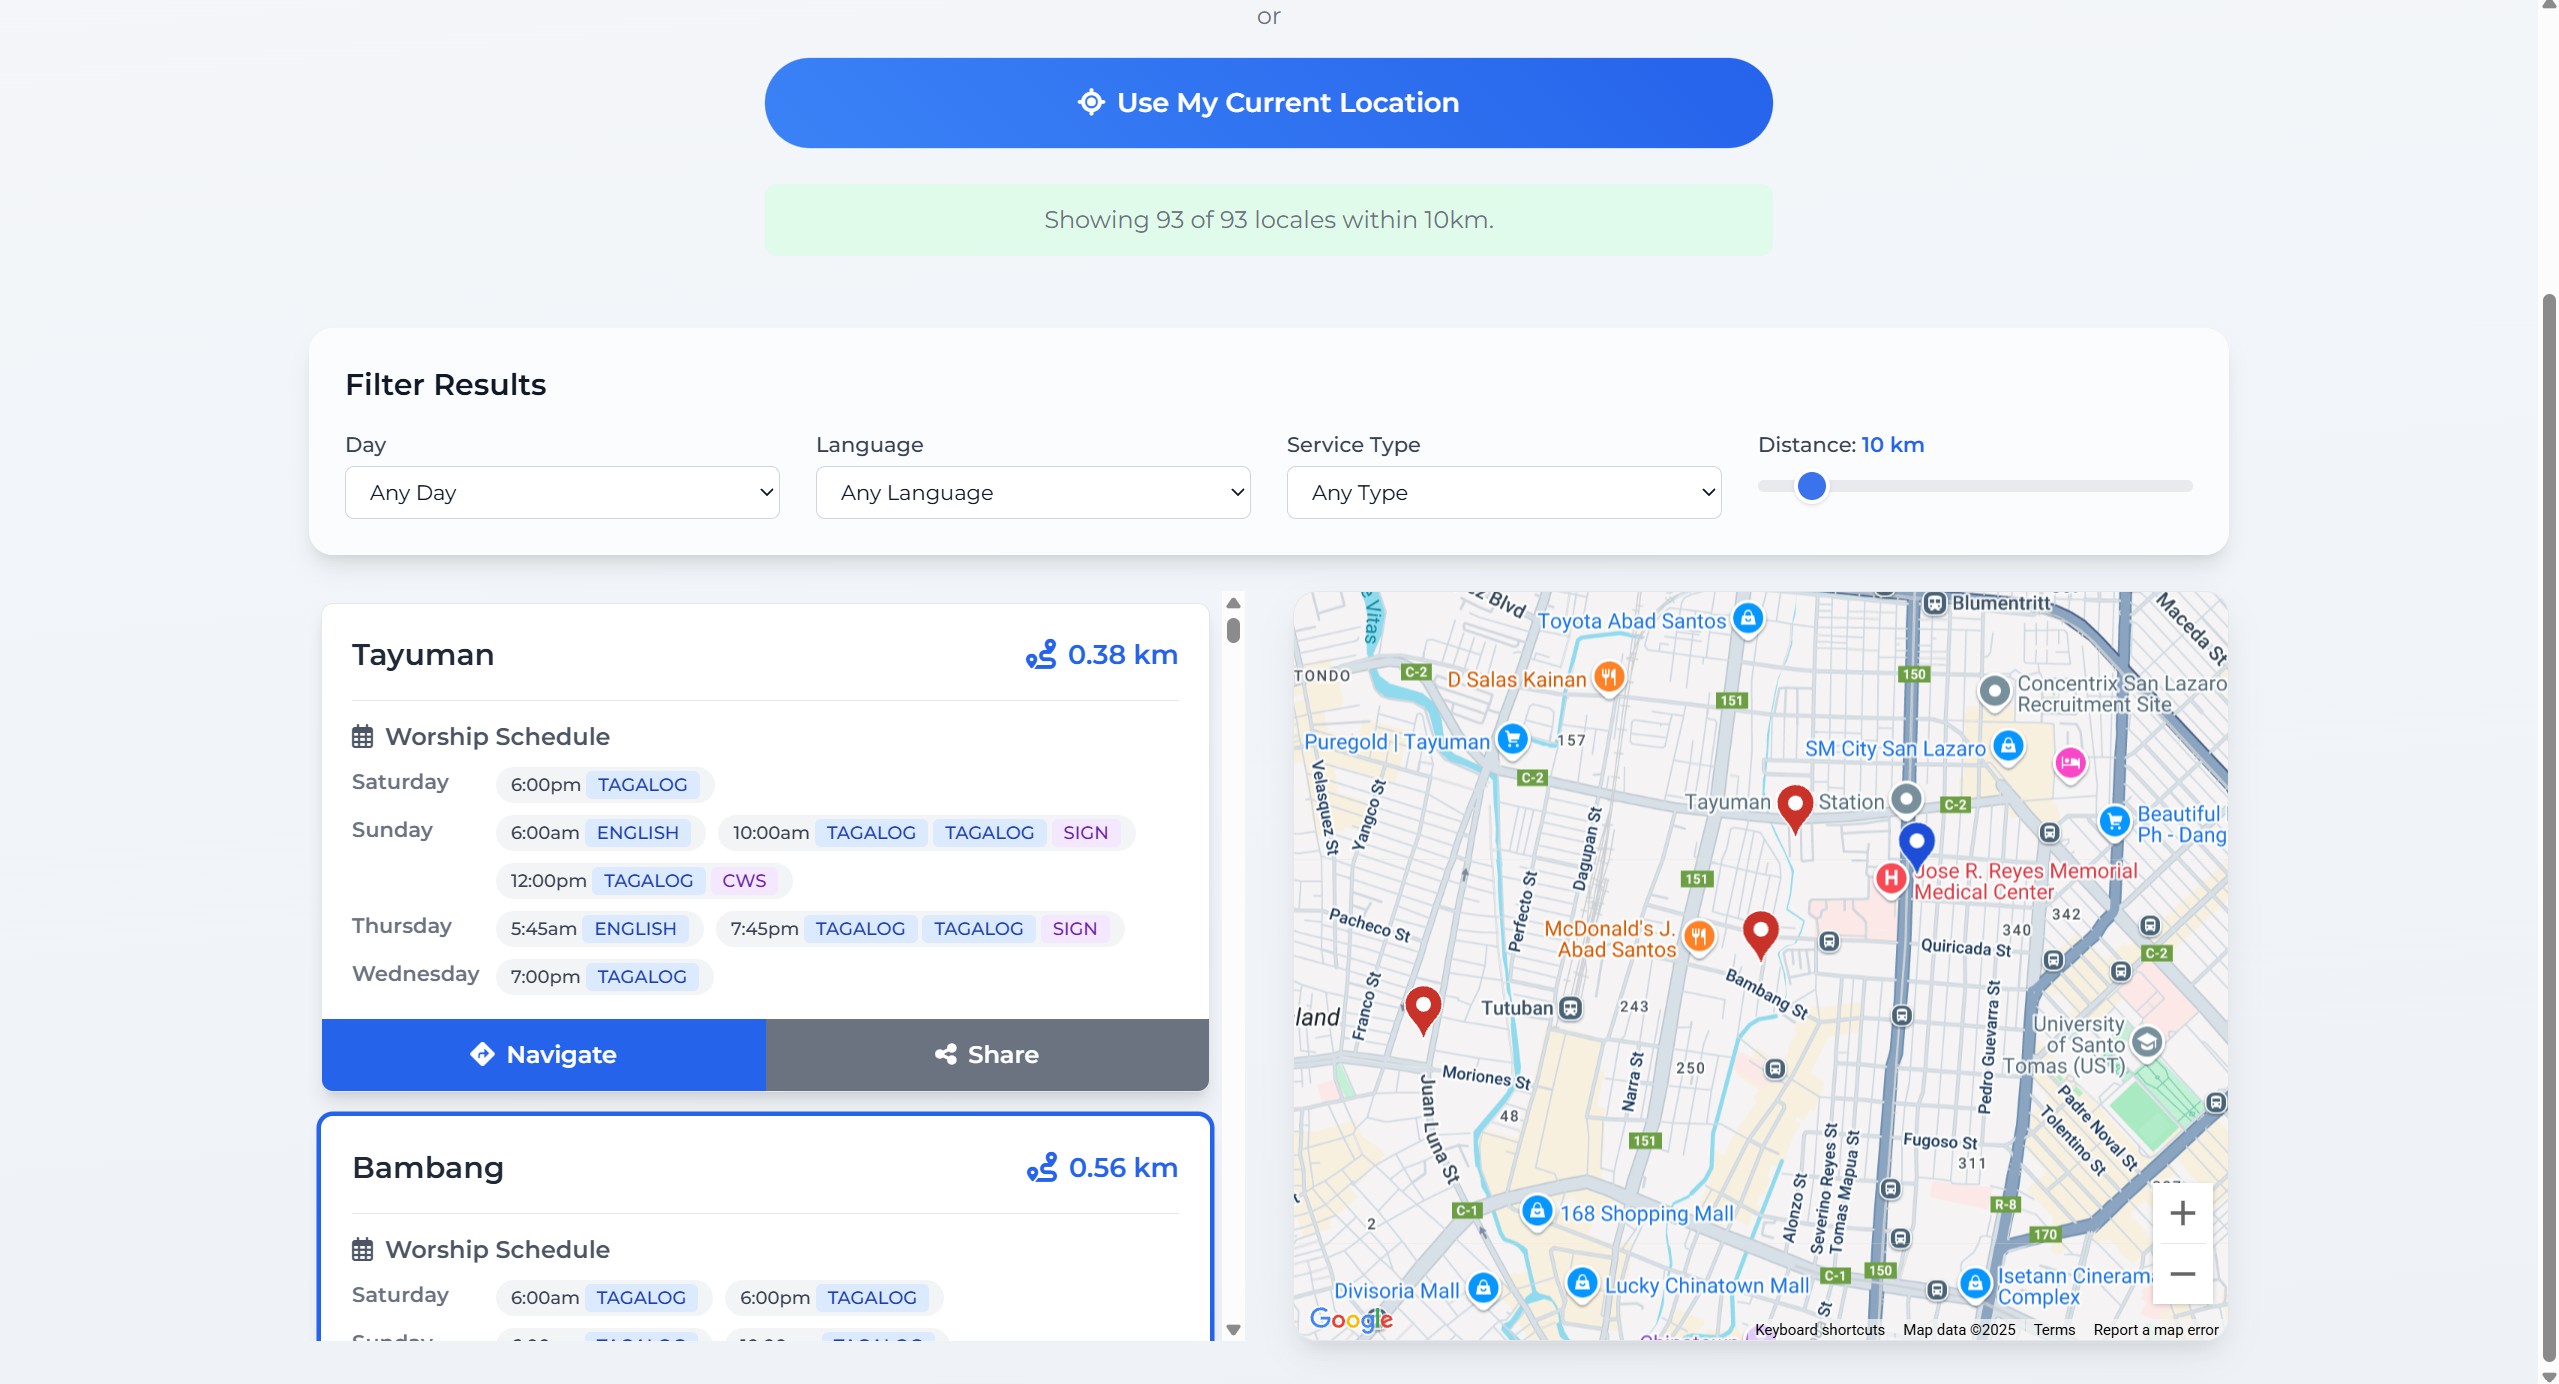Click the red marker near Bambang St
2559x1384 pixels.
(x=1760, y=932)
